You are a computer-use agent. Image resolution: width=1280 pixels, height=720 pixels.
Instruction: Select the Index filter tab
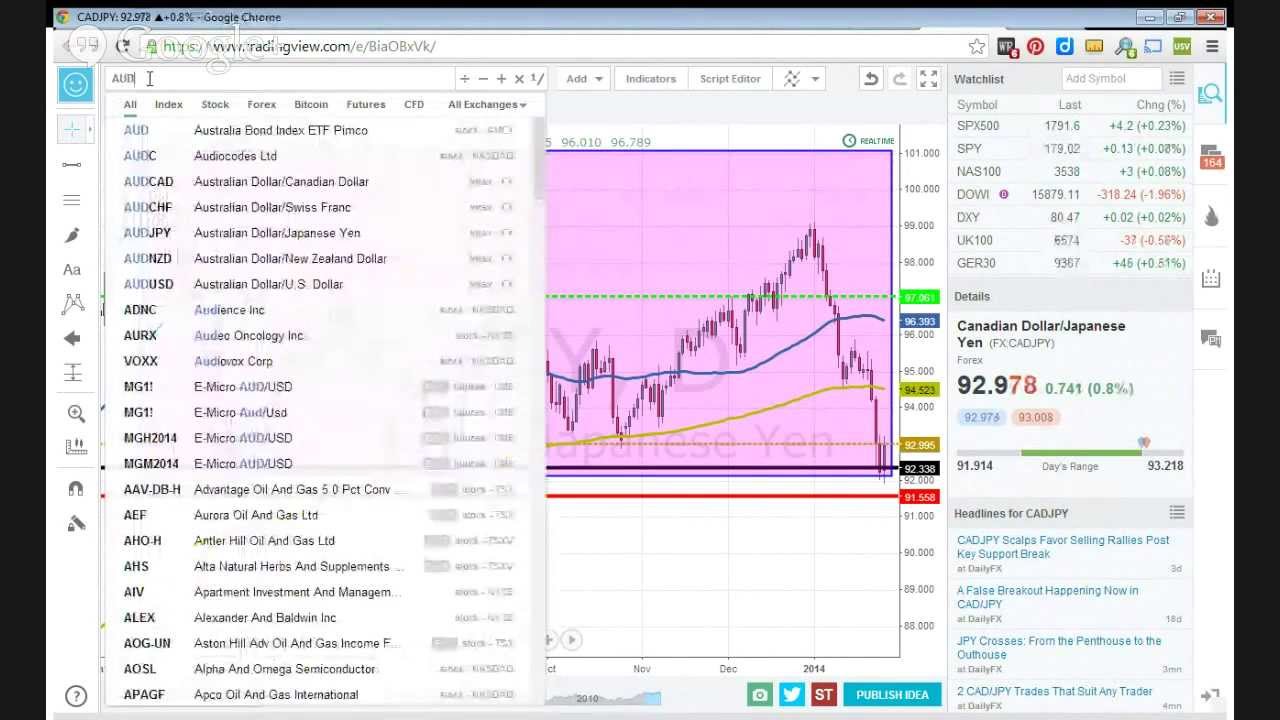pos(168,104)
